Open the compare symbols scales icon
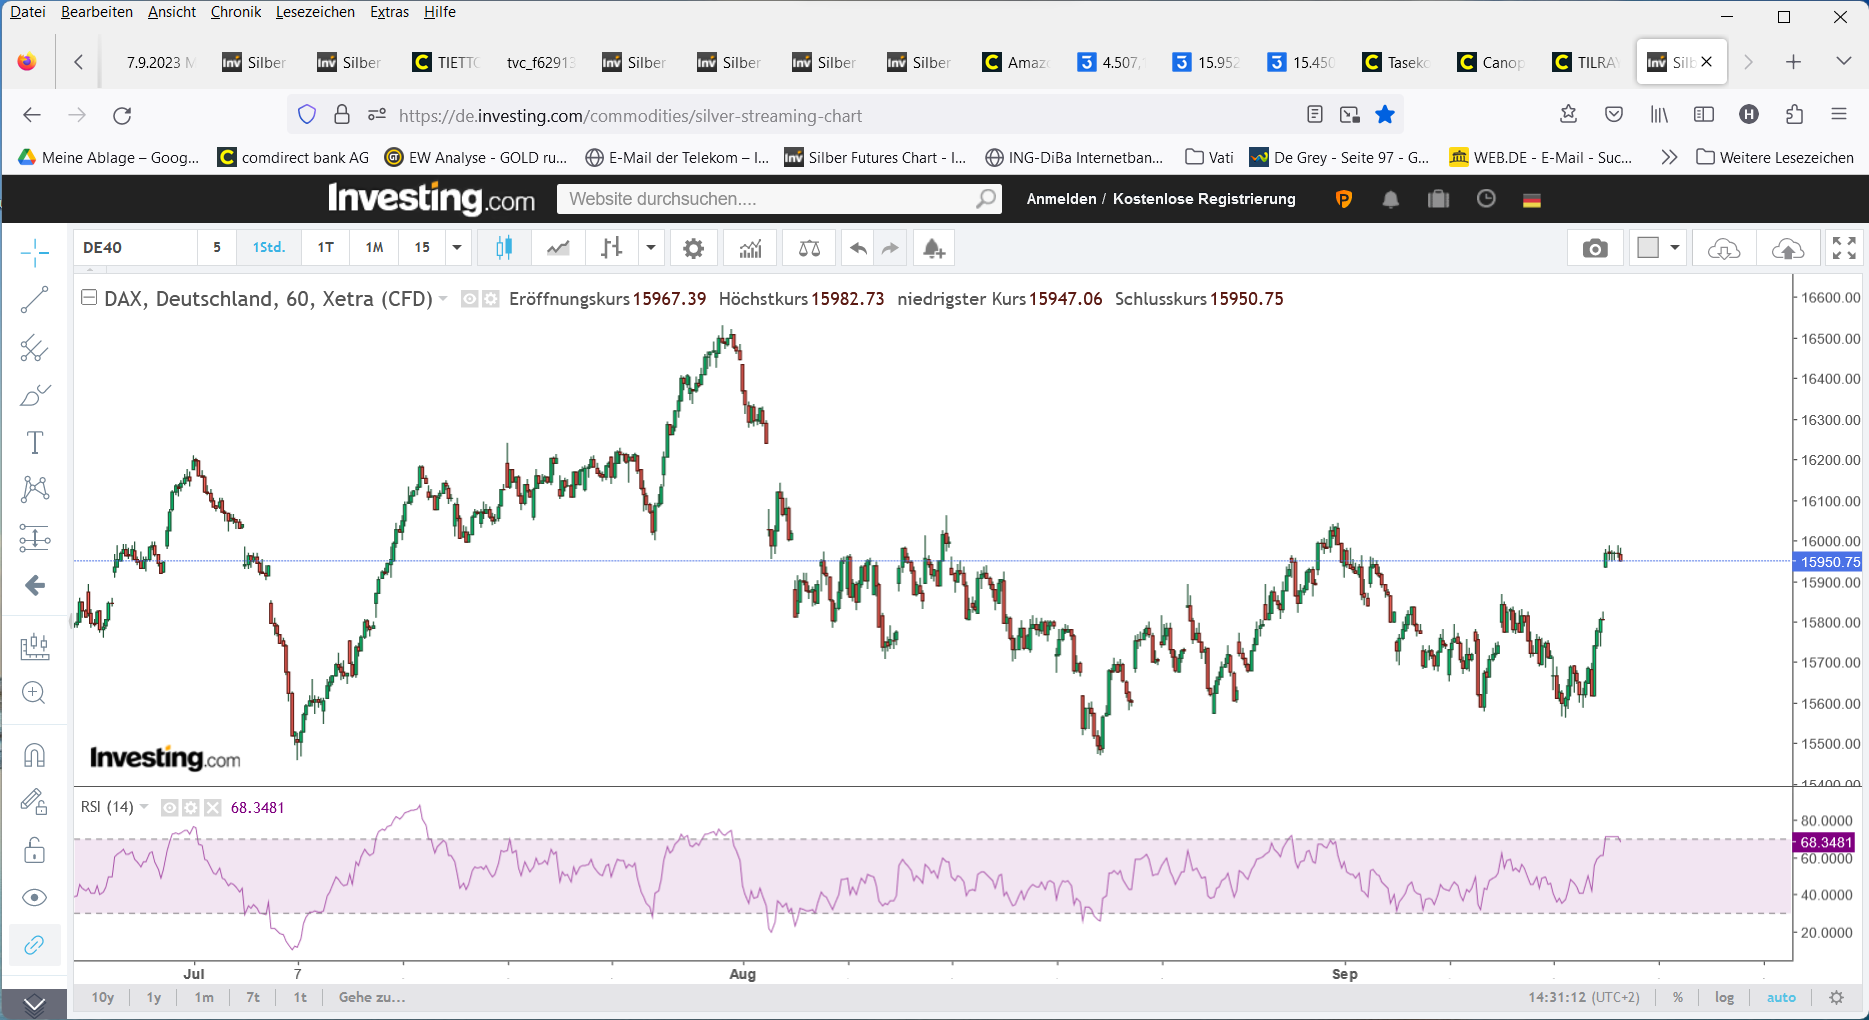 (x=809, y=248)
